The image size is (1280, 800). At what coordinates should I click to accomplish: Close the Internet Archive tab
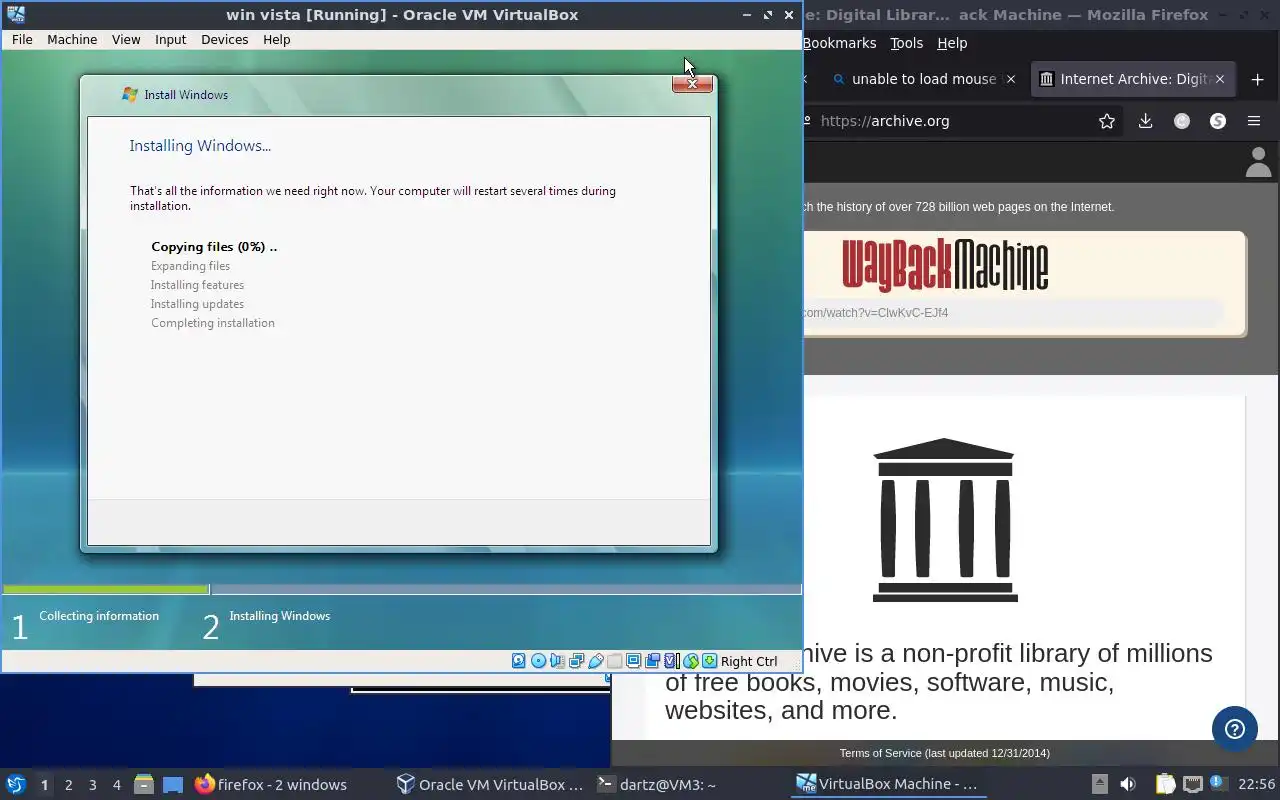point(1219,79)
